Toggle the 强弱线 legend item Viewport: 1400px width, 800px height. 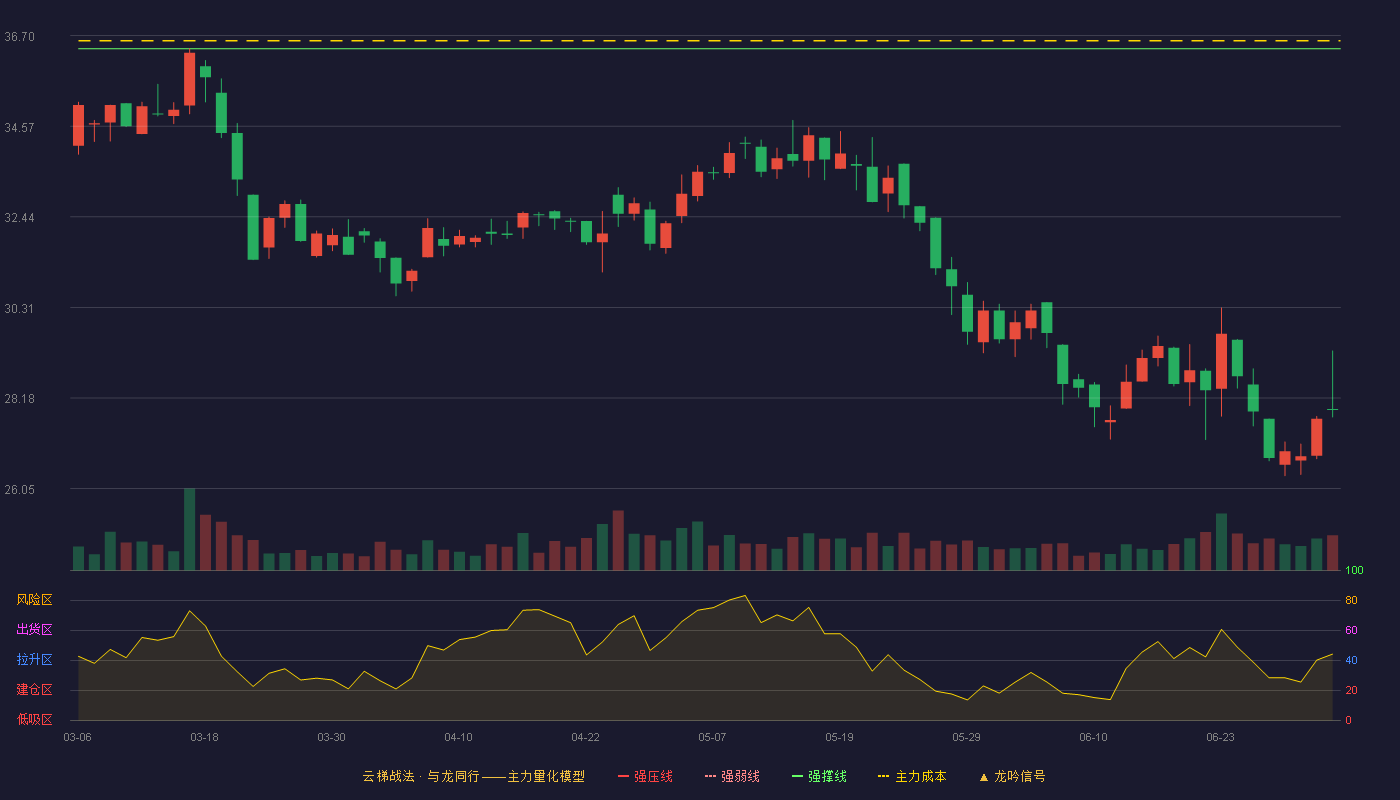[x=732, y=776]
